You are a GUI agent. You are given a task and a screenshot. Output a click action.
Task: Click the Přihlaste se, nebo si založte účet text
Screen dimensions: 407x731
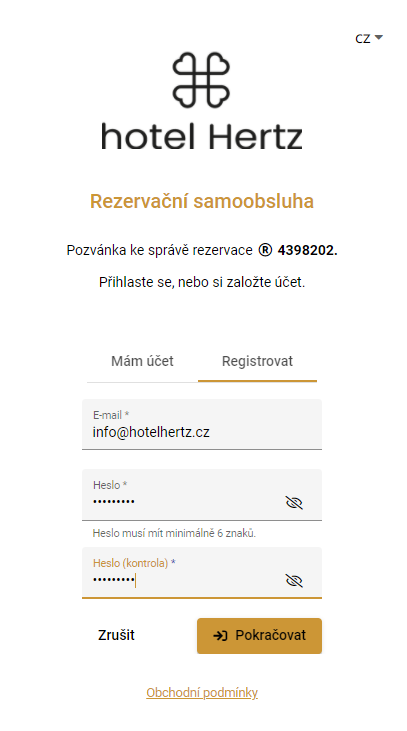(202, 282)
